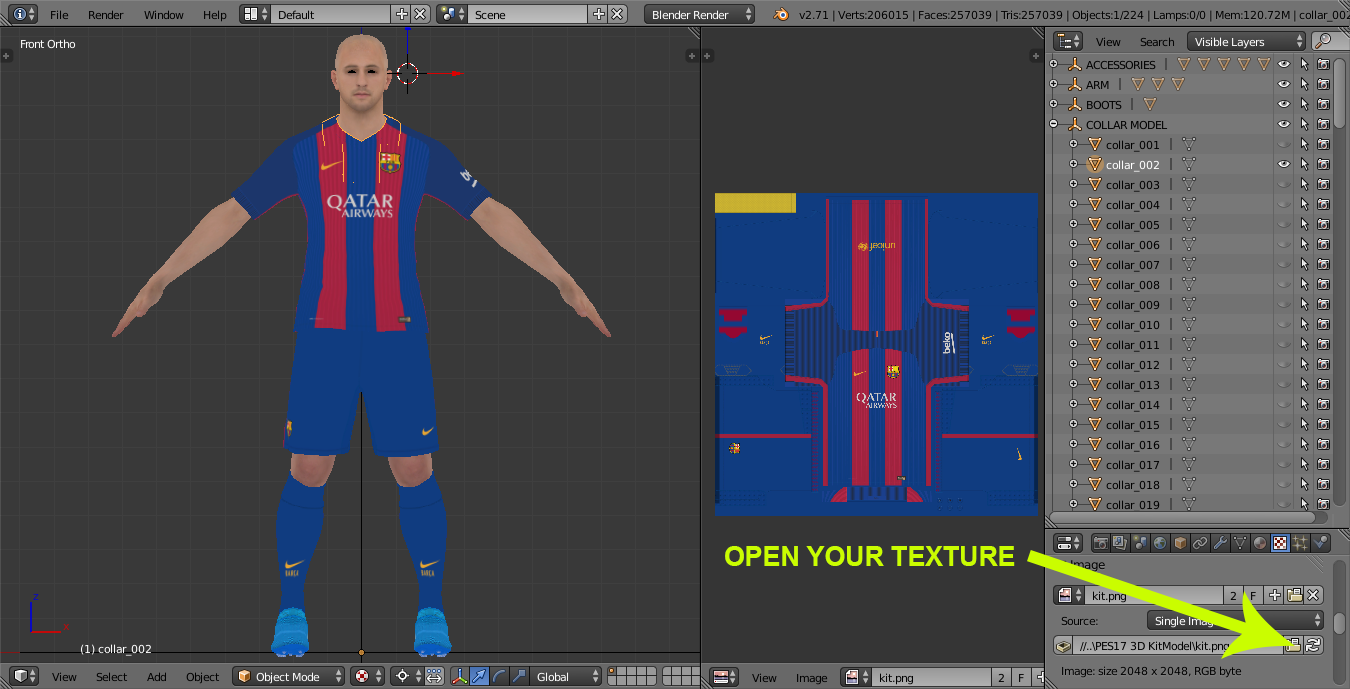Image resolution: width=1350 pixels, height=689 pixels.
Task: Expand the ARM tree node
Action: (x=1053, y=85)
